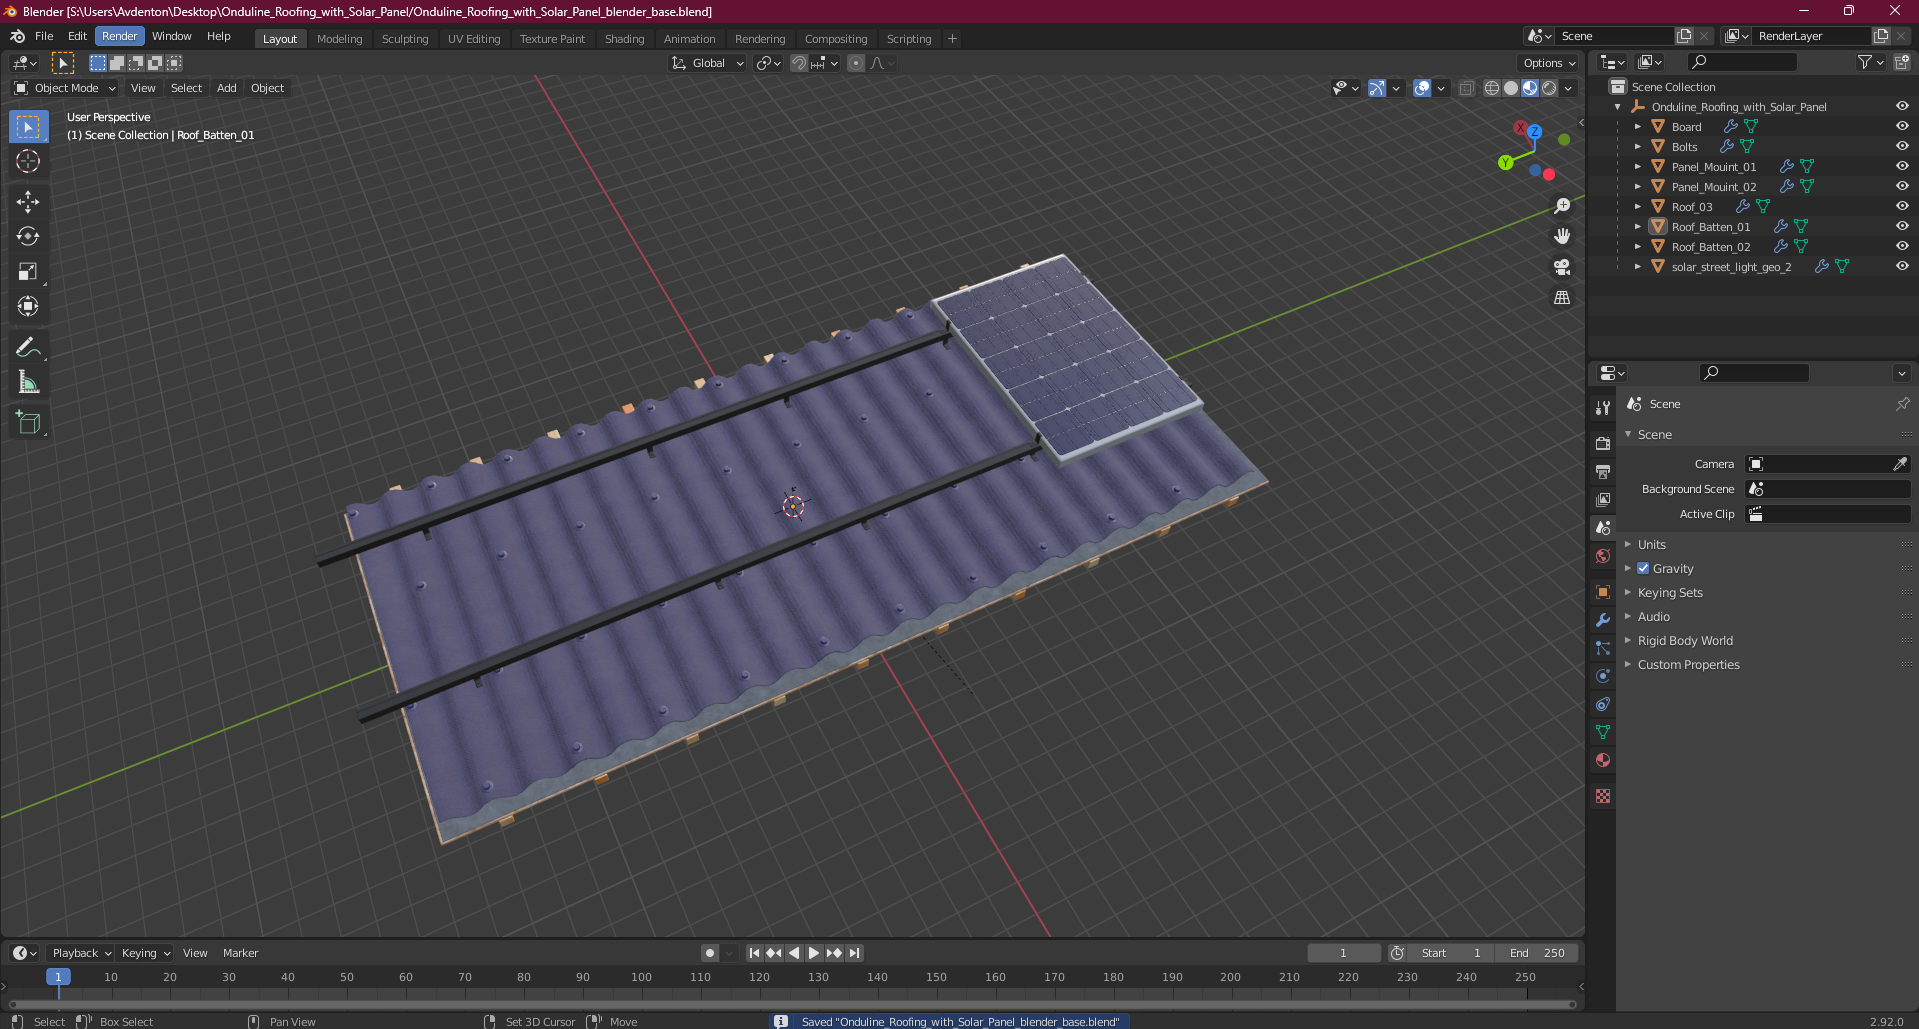Click the End frame field 250
1919x1029 pixels.
1537,953
